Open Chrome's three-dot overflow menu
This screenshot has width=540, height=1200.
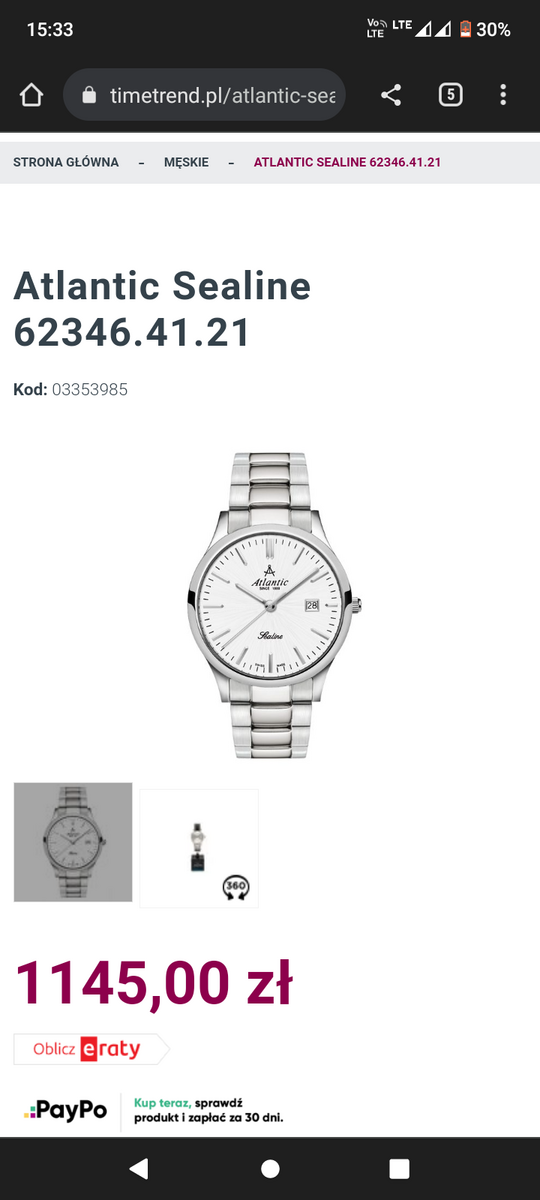503,95
